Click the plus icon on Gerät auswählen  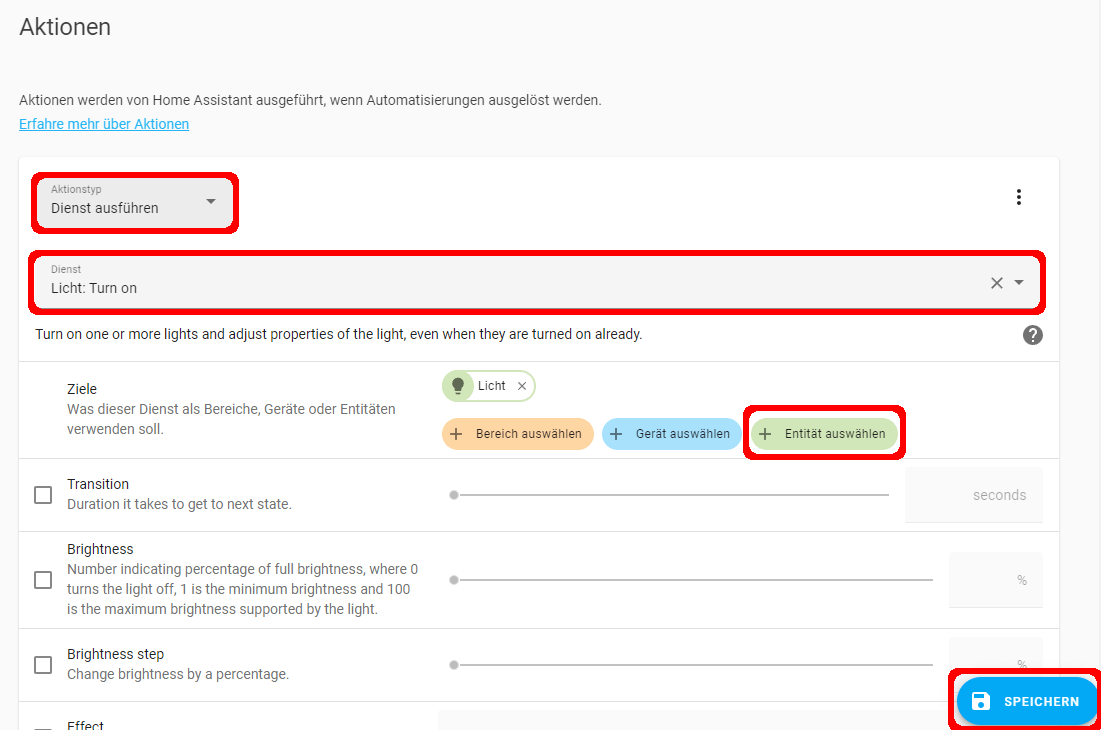[x=616, y=434]
